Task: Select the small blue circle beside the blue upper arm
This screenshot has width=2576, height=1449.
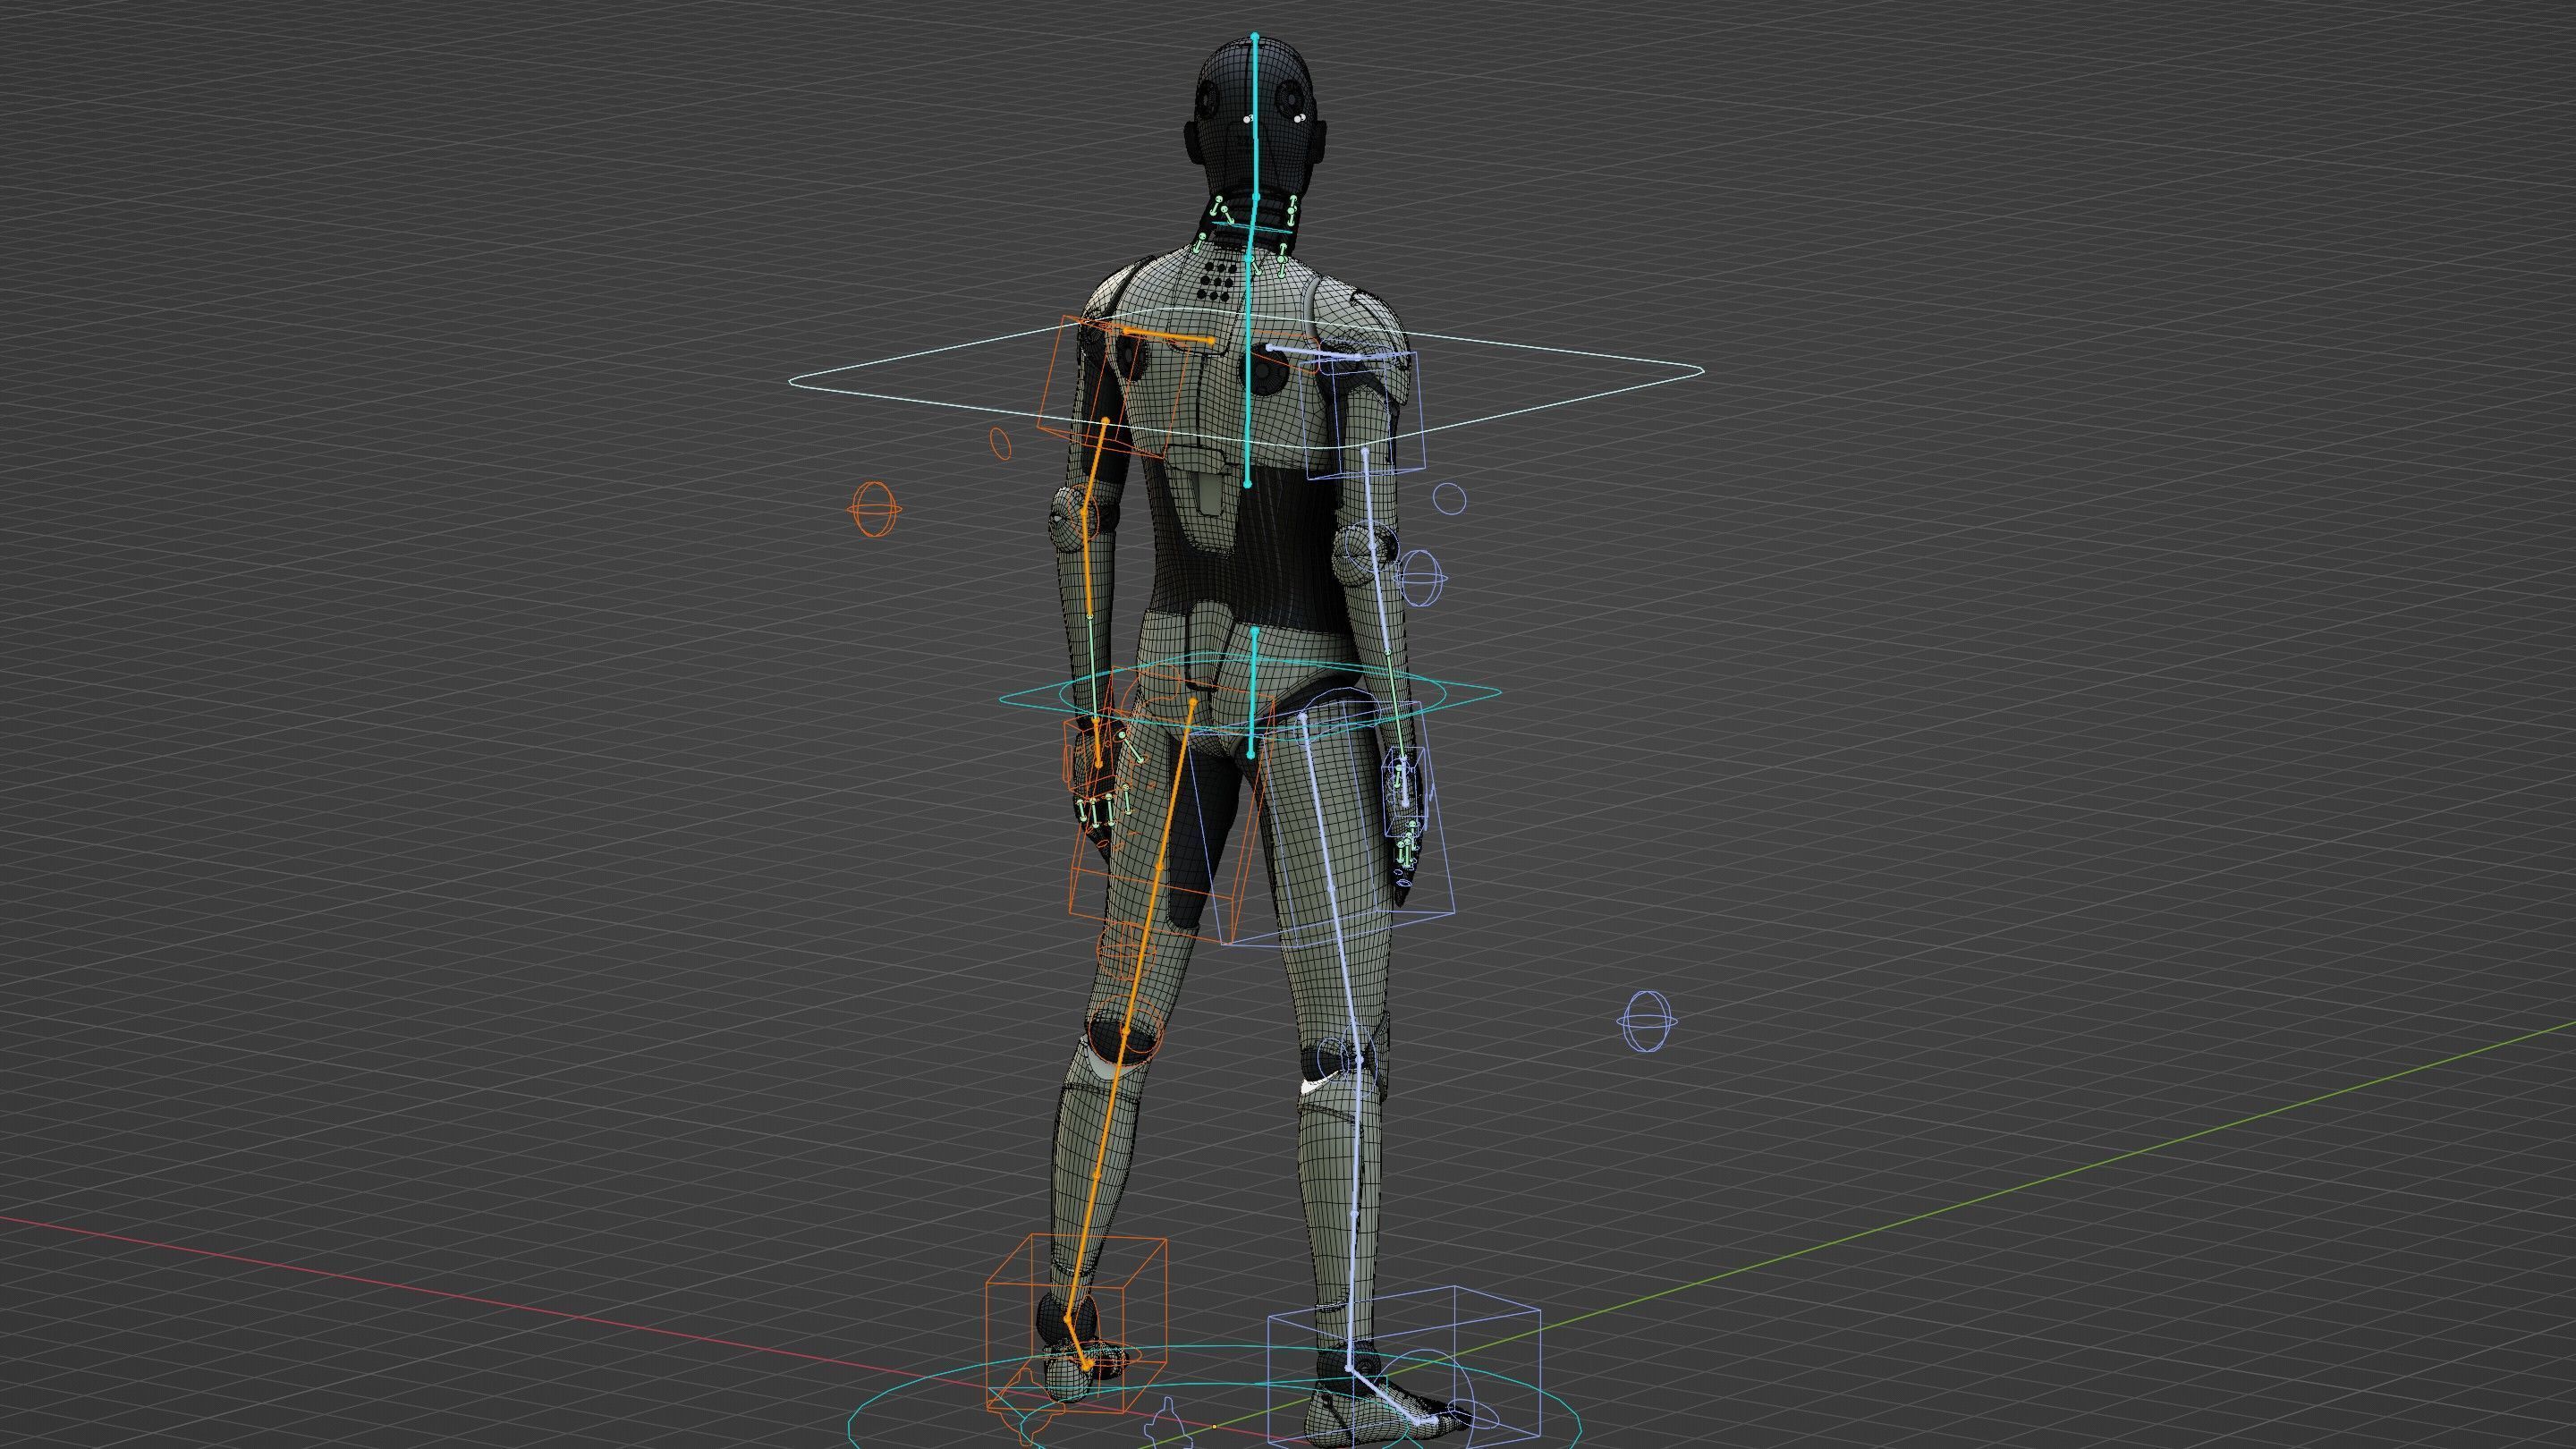Action: pyautogui.click(x=1449, y=498)
